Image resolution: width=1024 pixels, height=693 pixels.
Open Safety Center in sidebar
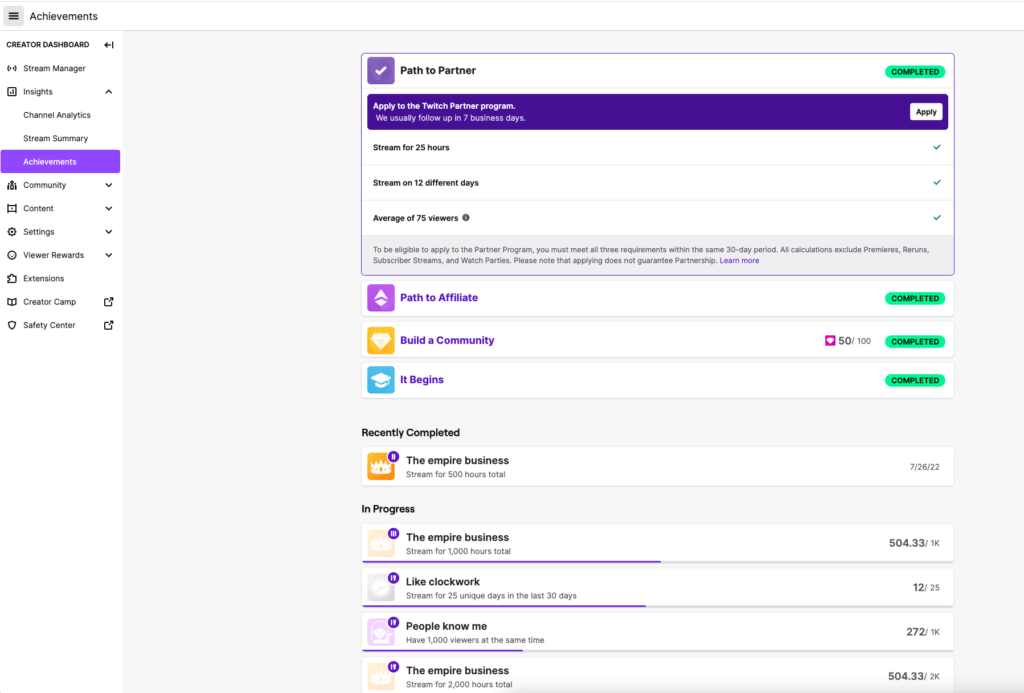[x=60, y=325]
